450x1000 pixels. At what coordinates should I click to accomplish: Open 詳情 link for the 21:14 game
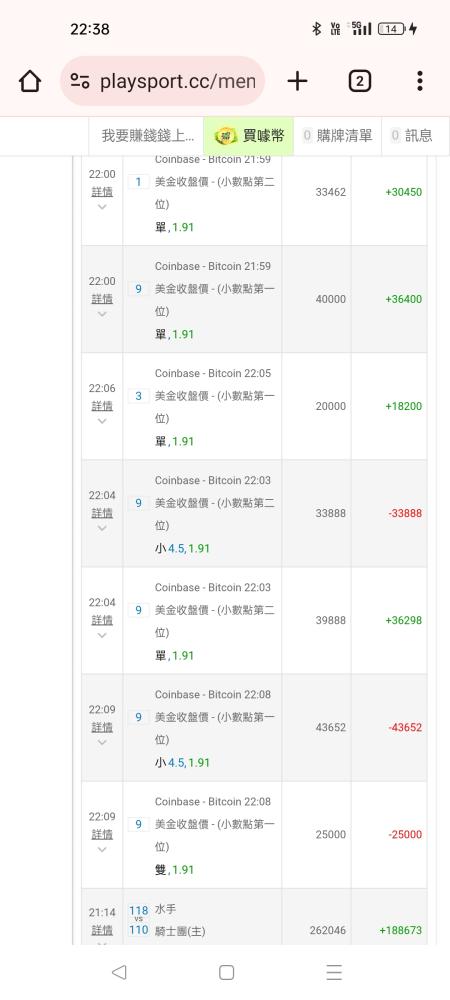click(102, 930)
